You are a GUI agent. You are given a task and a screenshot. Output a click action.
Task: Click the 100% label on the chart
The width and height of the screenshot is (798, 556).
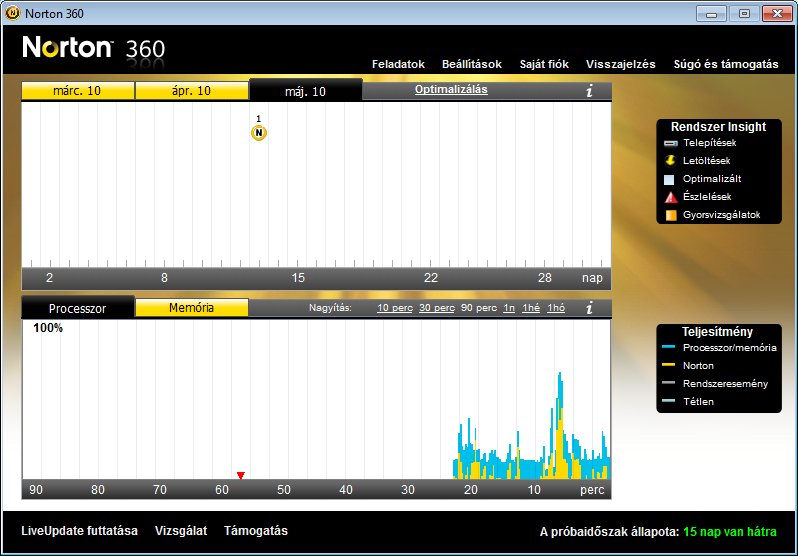click(x=48, y=328)
